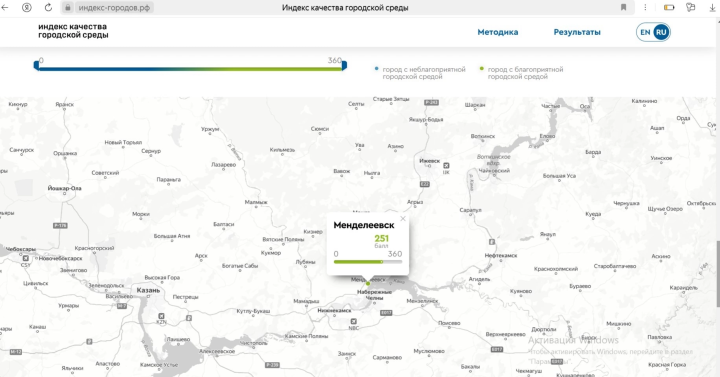Image resolution: width=720 pixels, height=377 pixels.
Task: Open the browser extensions icon
Action: (x=691, y=7)
